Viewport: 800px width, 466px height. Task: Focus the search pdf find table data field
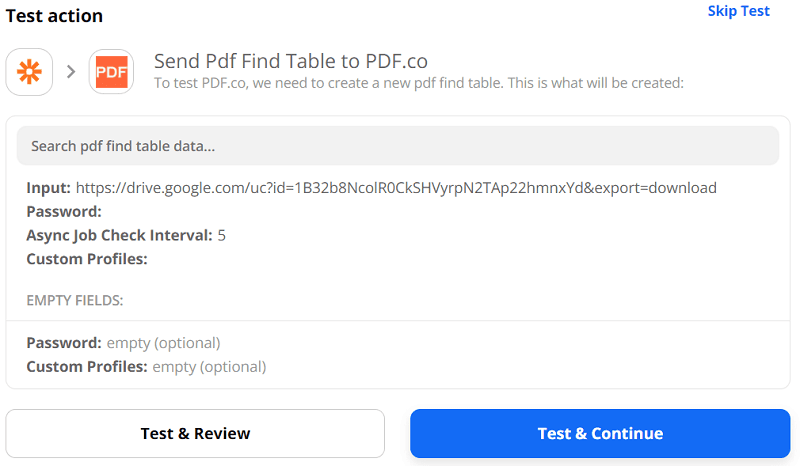397,146
